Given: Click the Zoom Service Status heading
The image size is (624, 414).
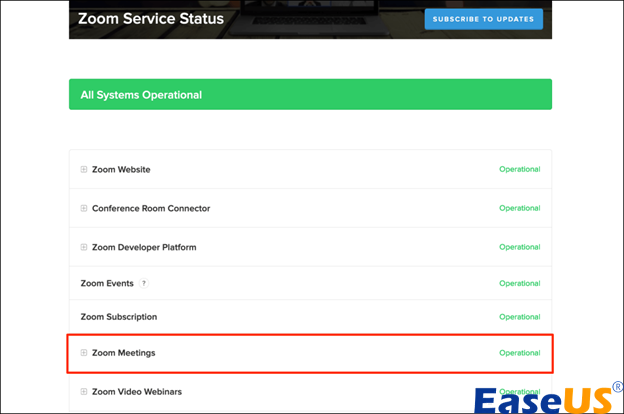Looking at the screenshot, I should (151, 19).
